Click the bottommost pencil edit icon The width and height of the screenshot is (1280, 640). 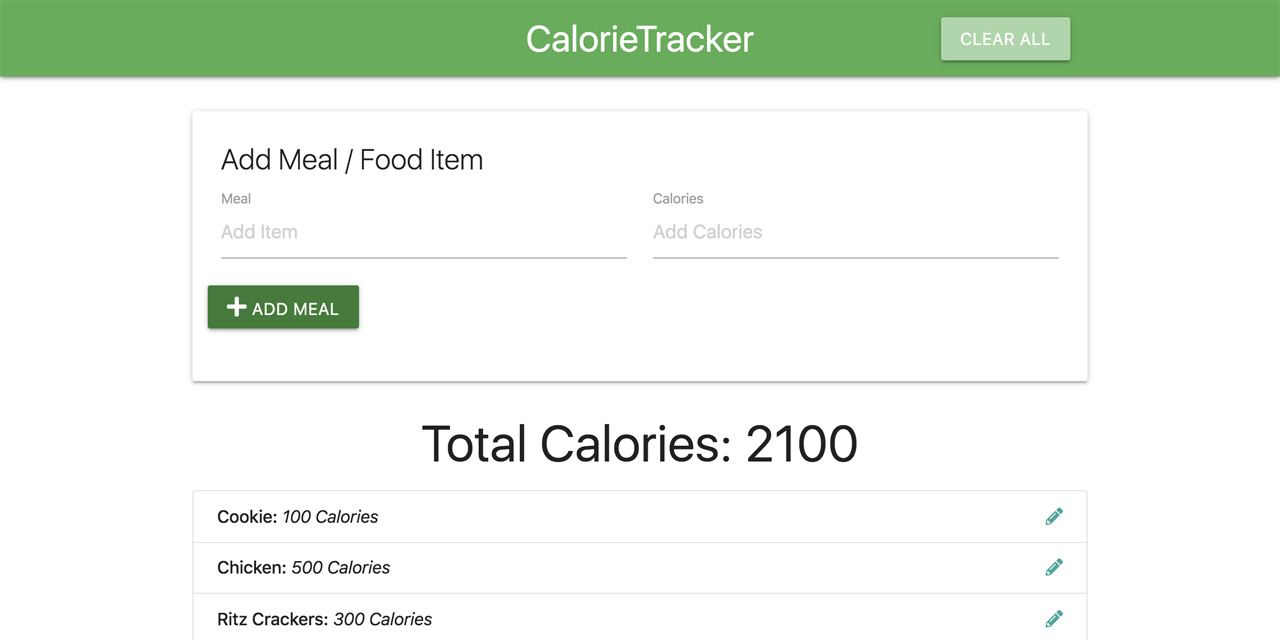coord(1054,618)
